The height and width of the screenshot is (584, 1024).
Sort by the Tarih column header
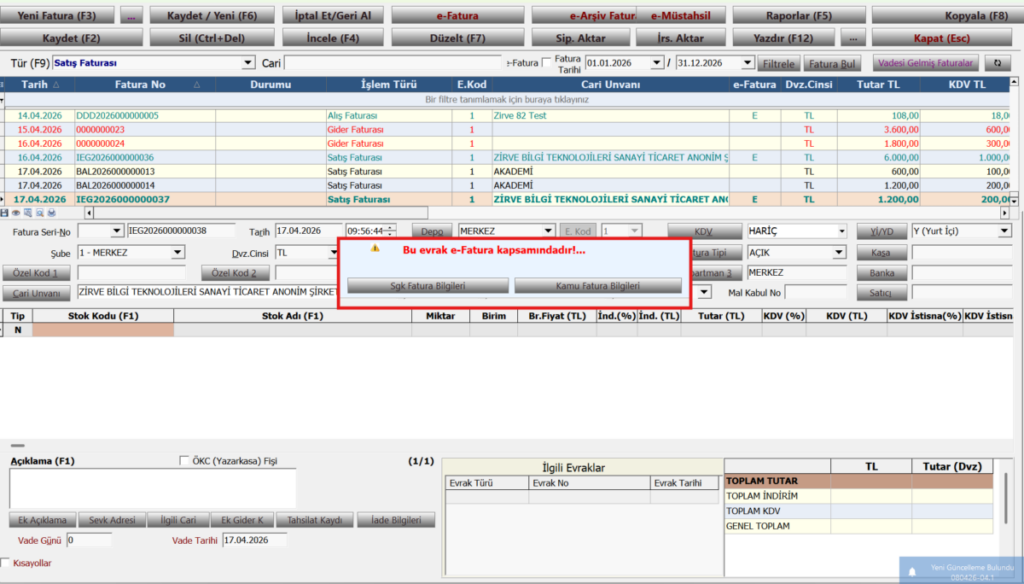pos(39,84)
